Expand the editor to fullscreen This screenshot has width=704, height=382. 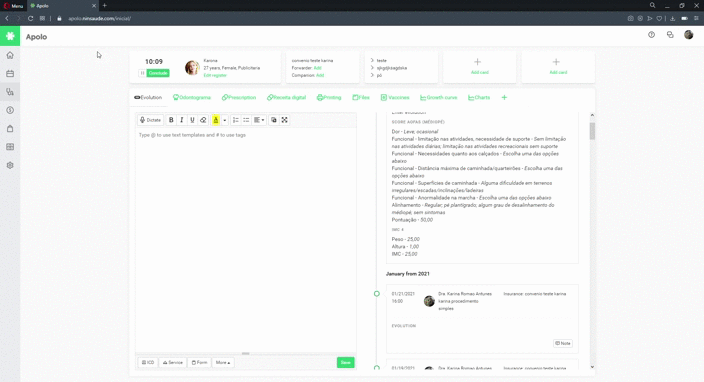(285, 120)
